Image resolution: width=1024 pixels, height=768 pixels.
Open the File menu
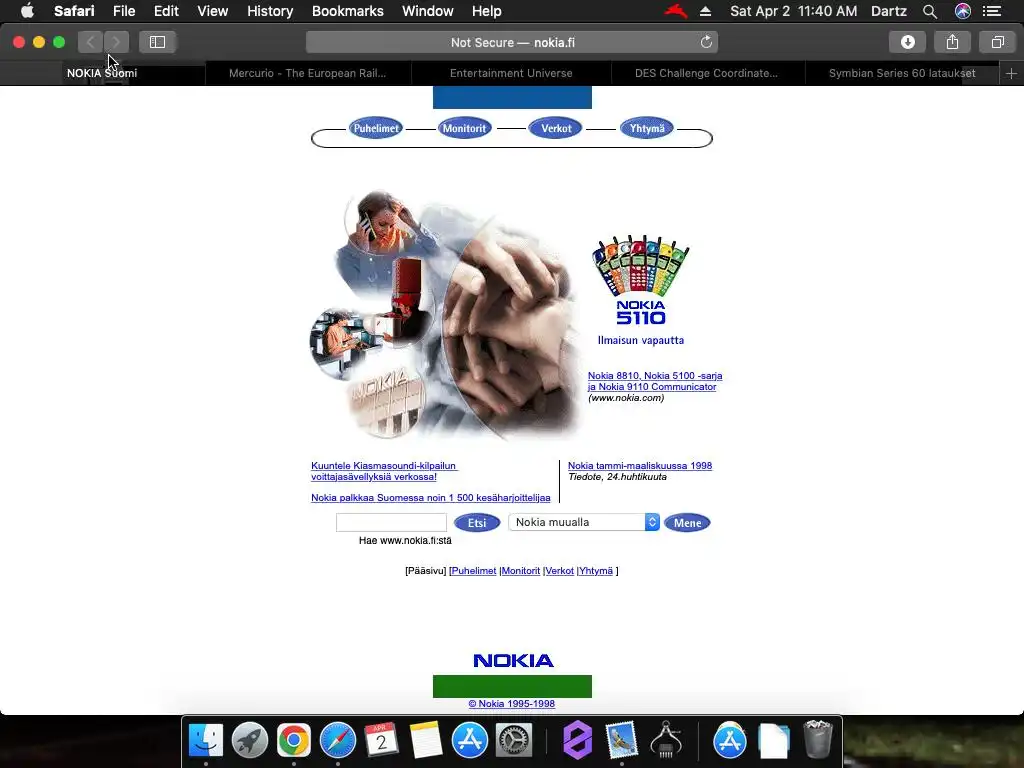(x=123, y=11)
